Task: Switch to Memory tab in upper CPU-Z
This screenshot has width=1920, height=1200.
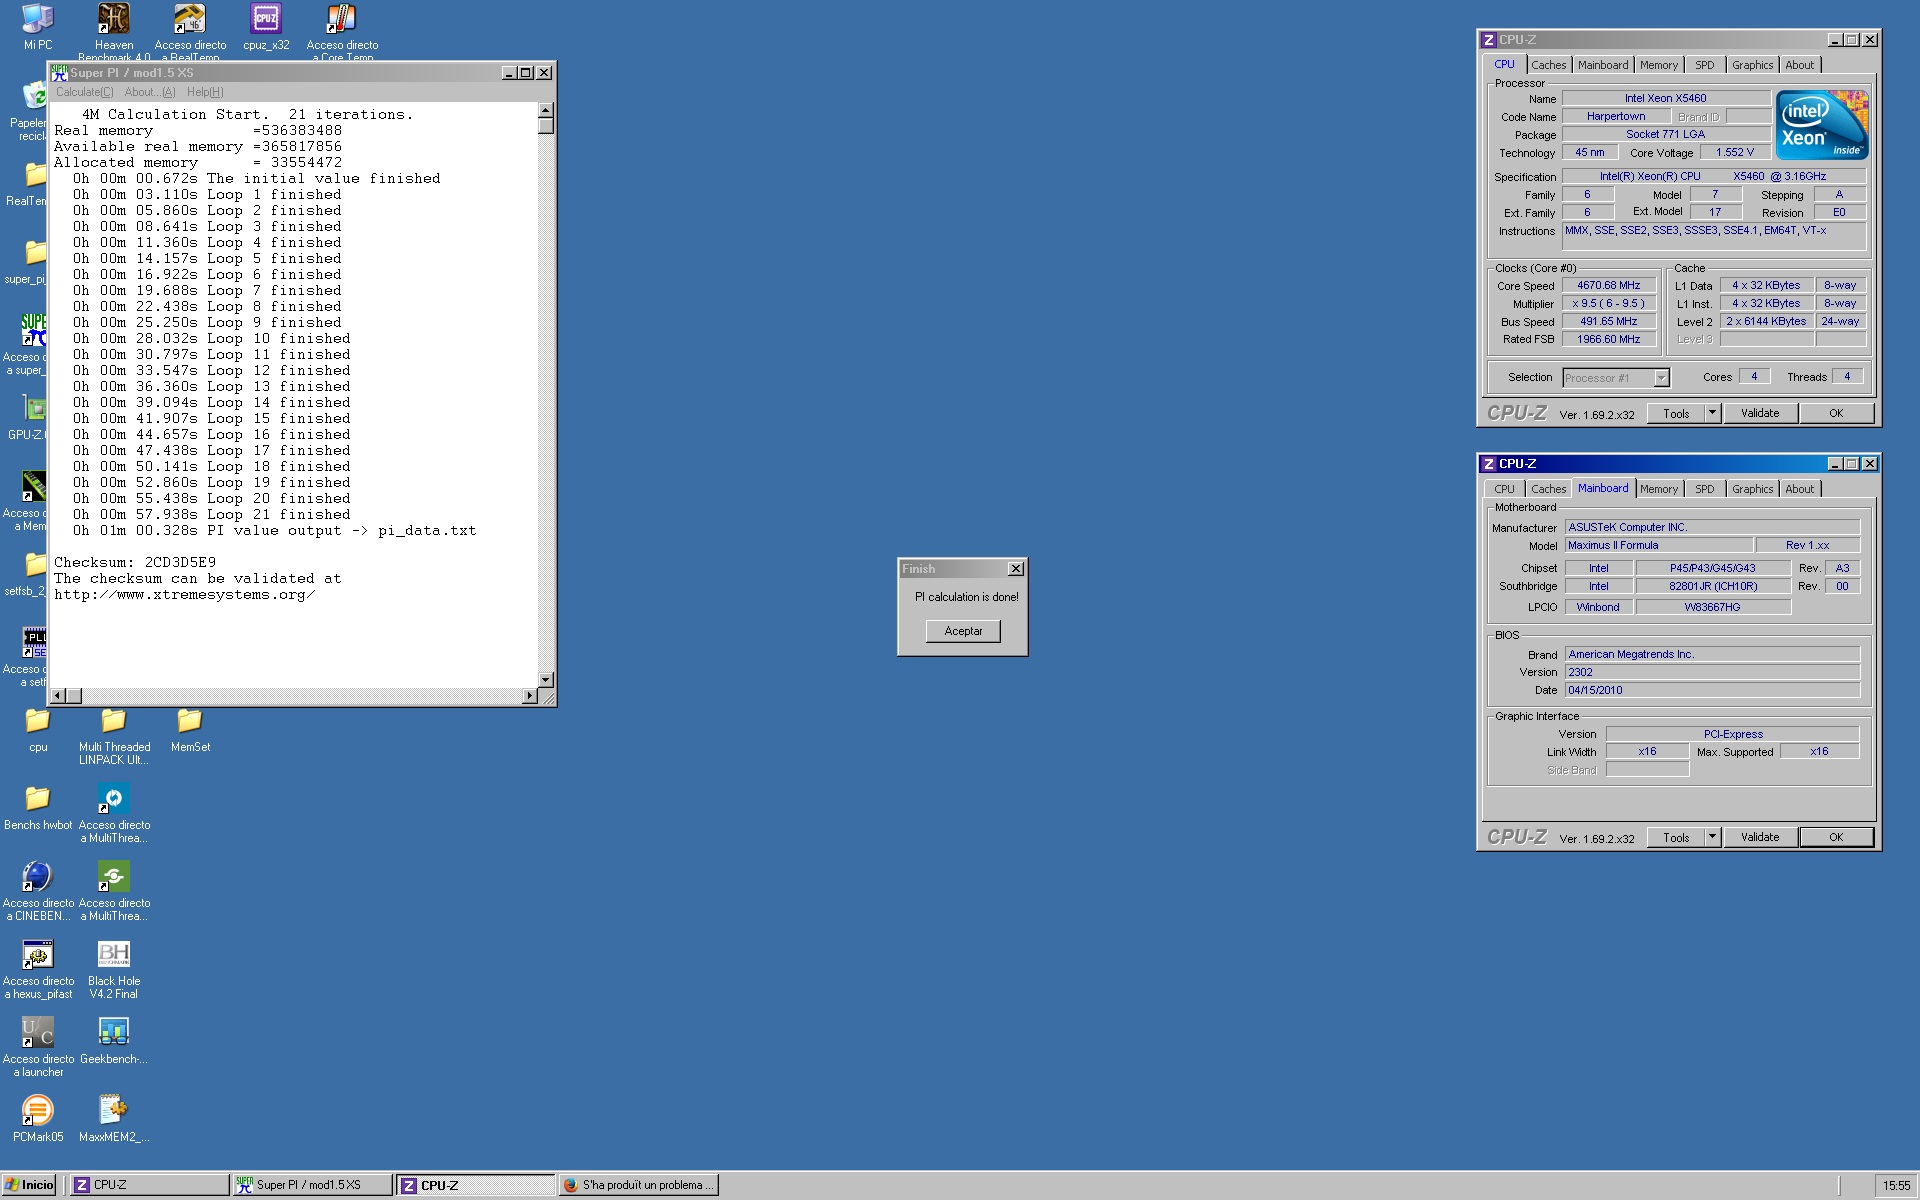Action: (x=1658, y=65)
